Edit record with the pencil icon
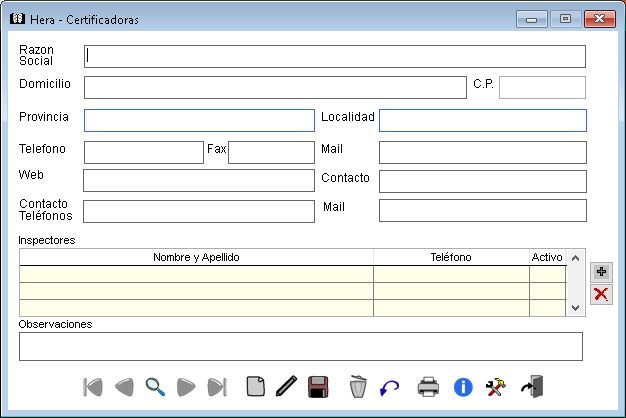This screenshot has width=626, height=418. pos(287,387)
